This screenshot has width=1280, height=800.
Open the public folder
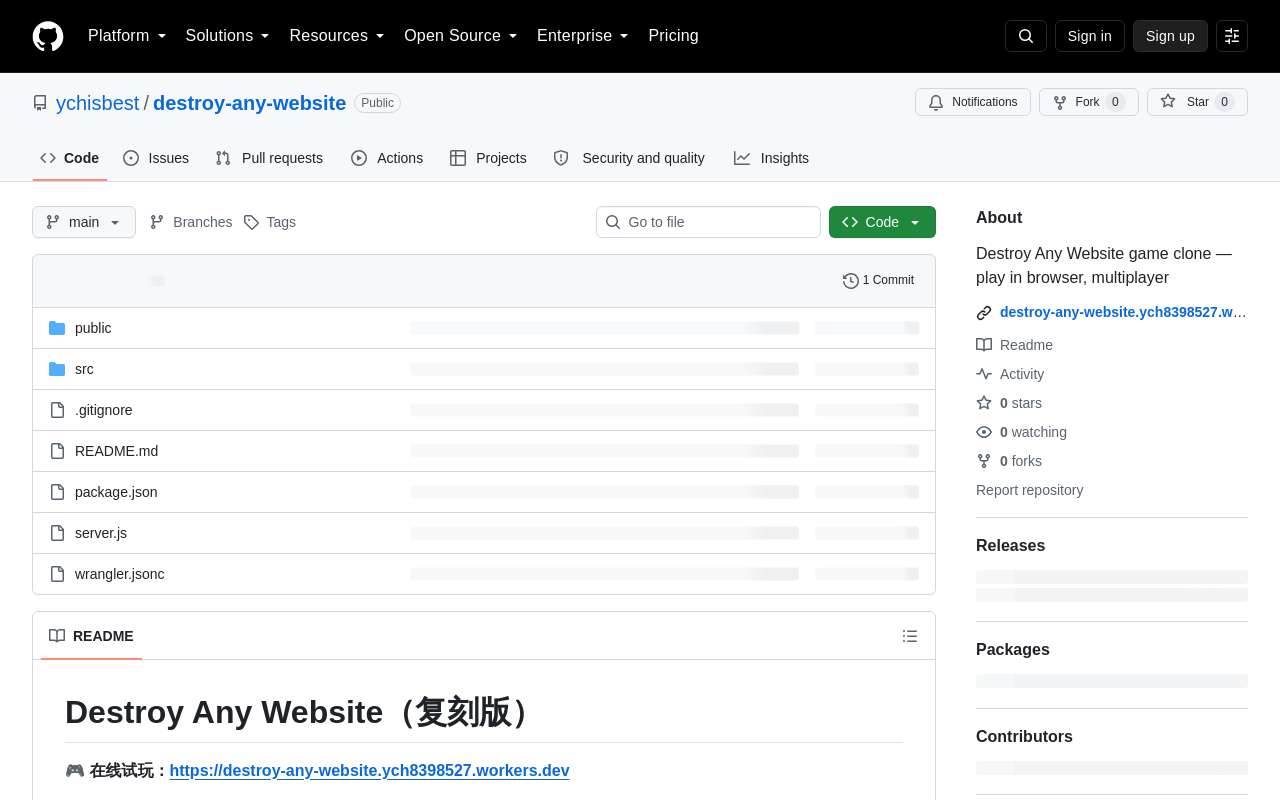point(93,328)
